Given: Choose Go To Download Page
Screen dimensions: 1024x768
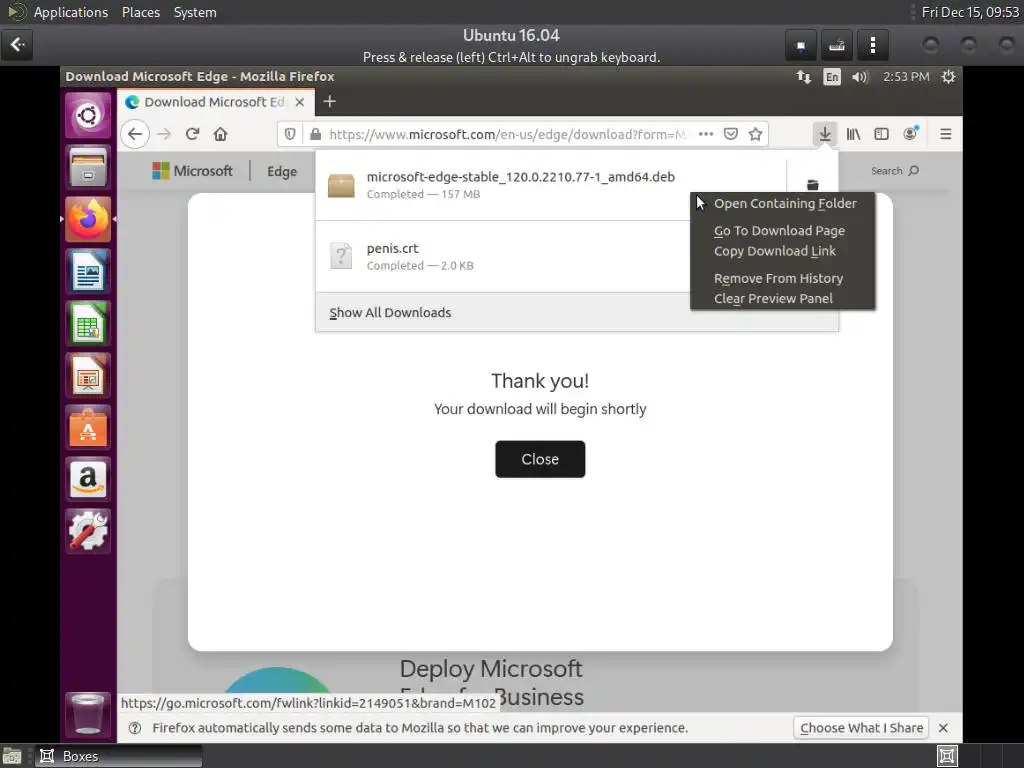Looking at the screenshot, I should (x=779, y=231).
